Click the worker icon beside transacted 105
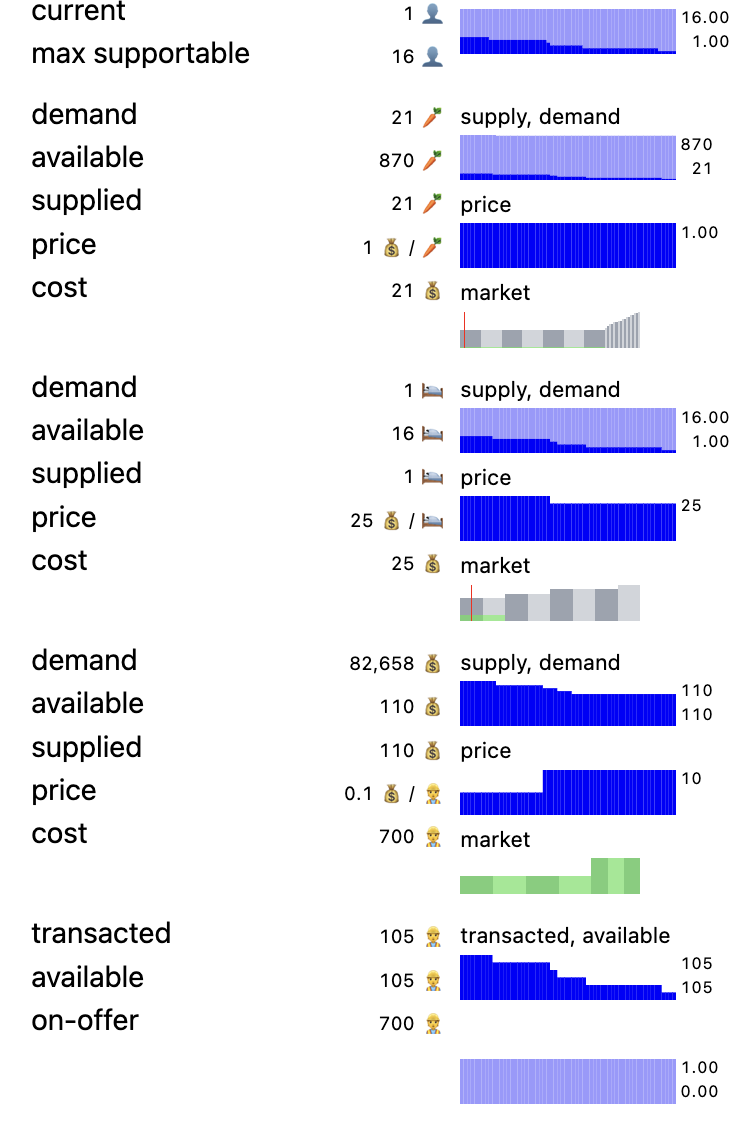Screen dimensions: 742x1126 432,937
